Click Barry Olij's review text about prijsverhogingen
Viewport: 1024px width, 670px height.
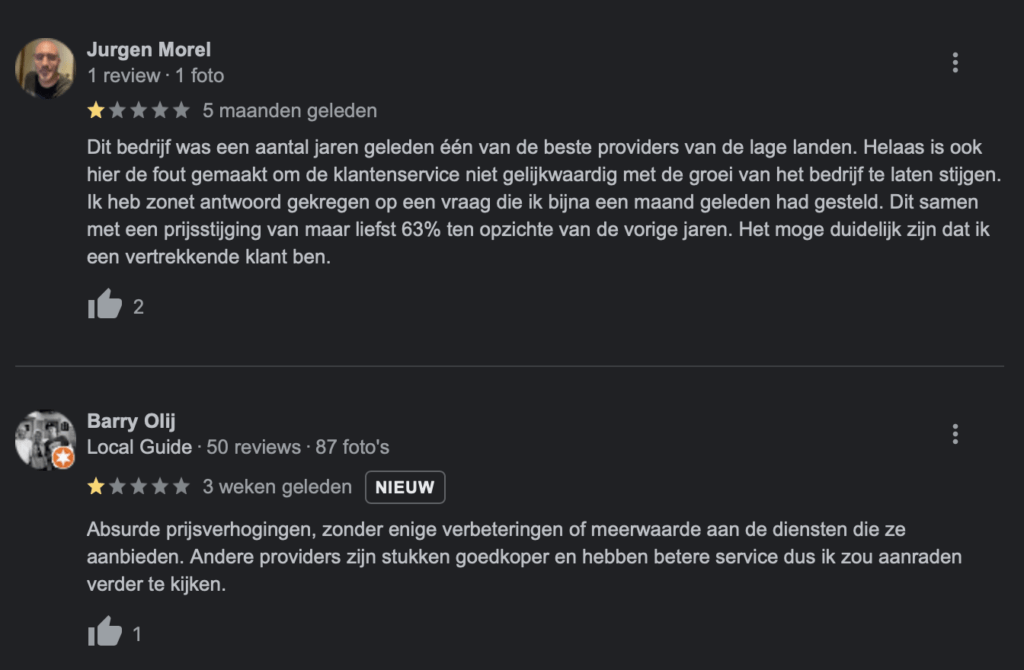520,557
